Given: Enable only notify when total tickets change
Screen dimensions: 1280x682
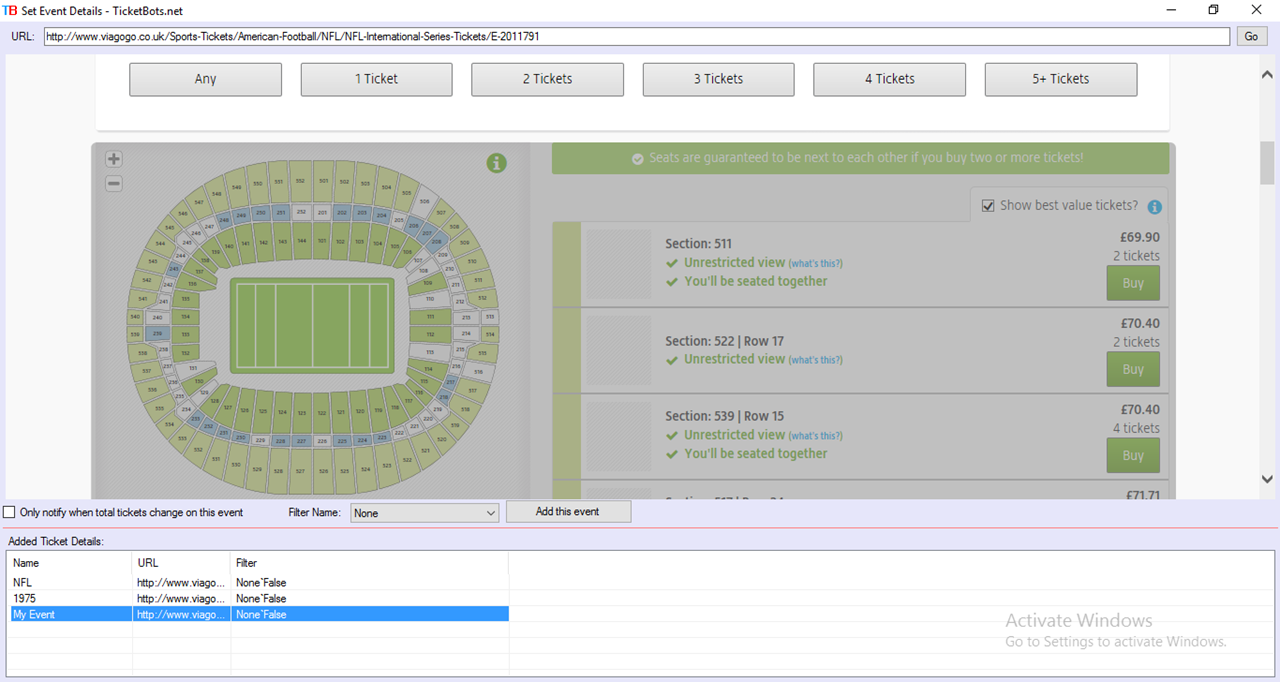Looking at the screenshot, I should 9,512.
